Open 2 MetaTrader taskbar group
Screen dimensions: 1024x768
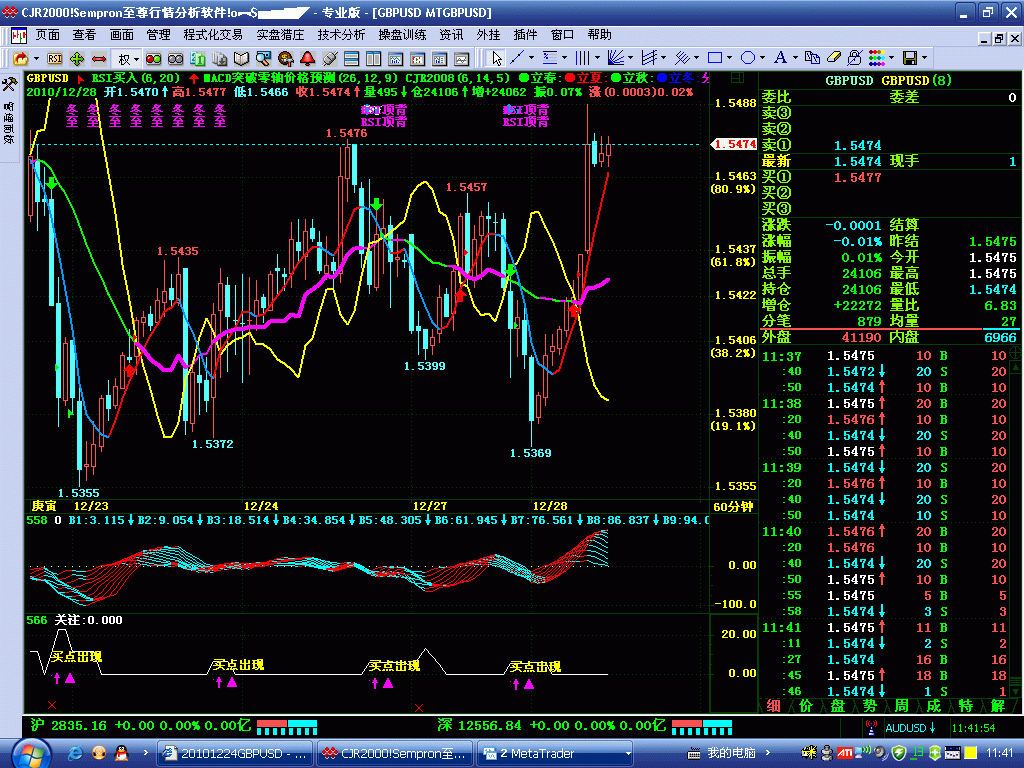(556, 754)
